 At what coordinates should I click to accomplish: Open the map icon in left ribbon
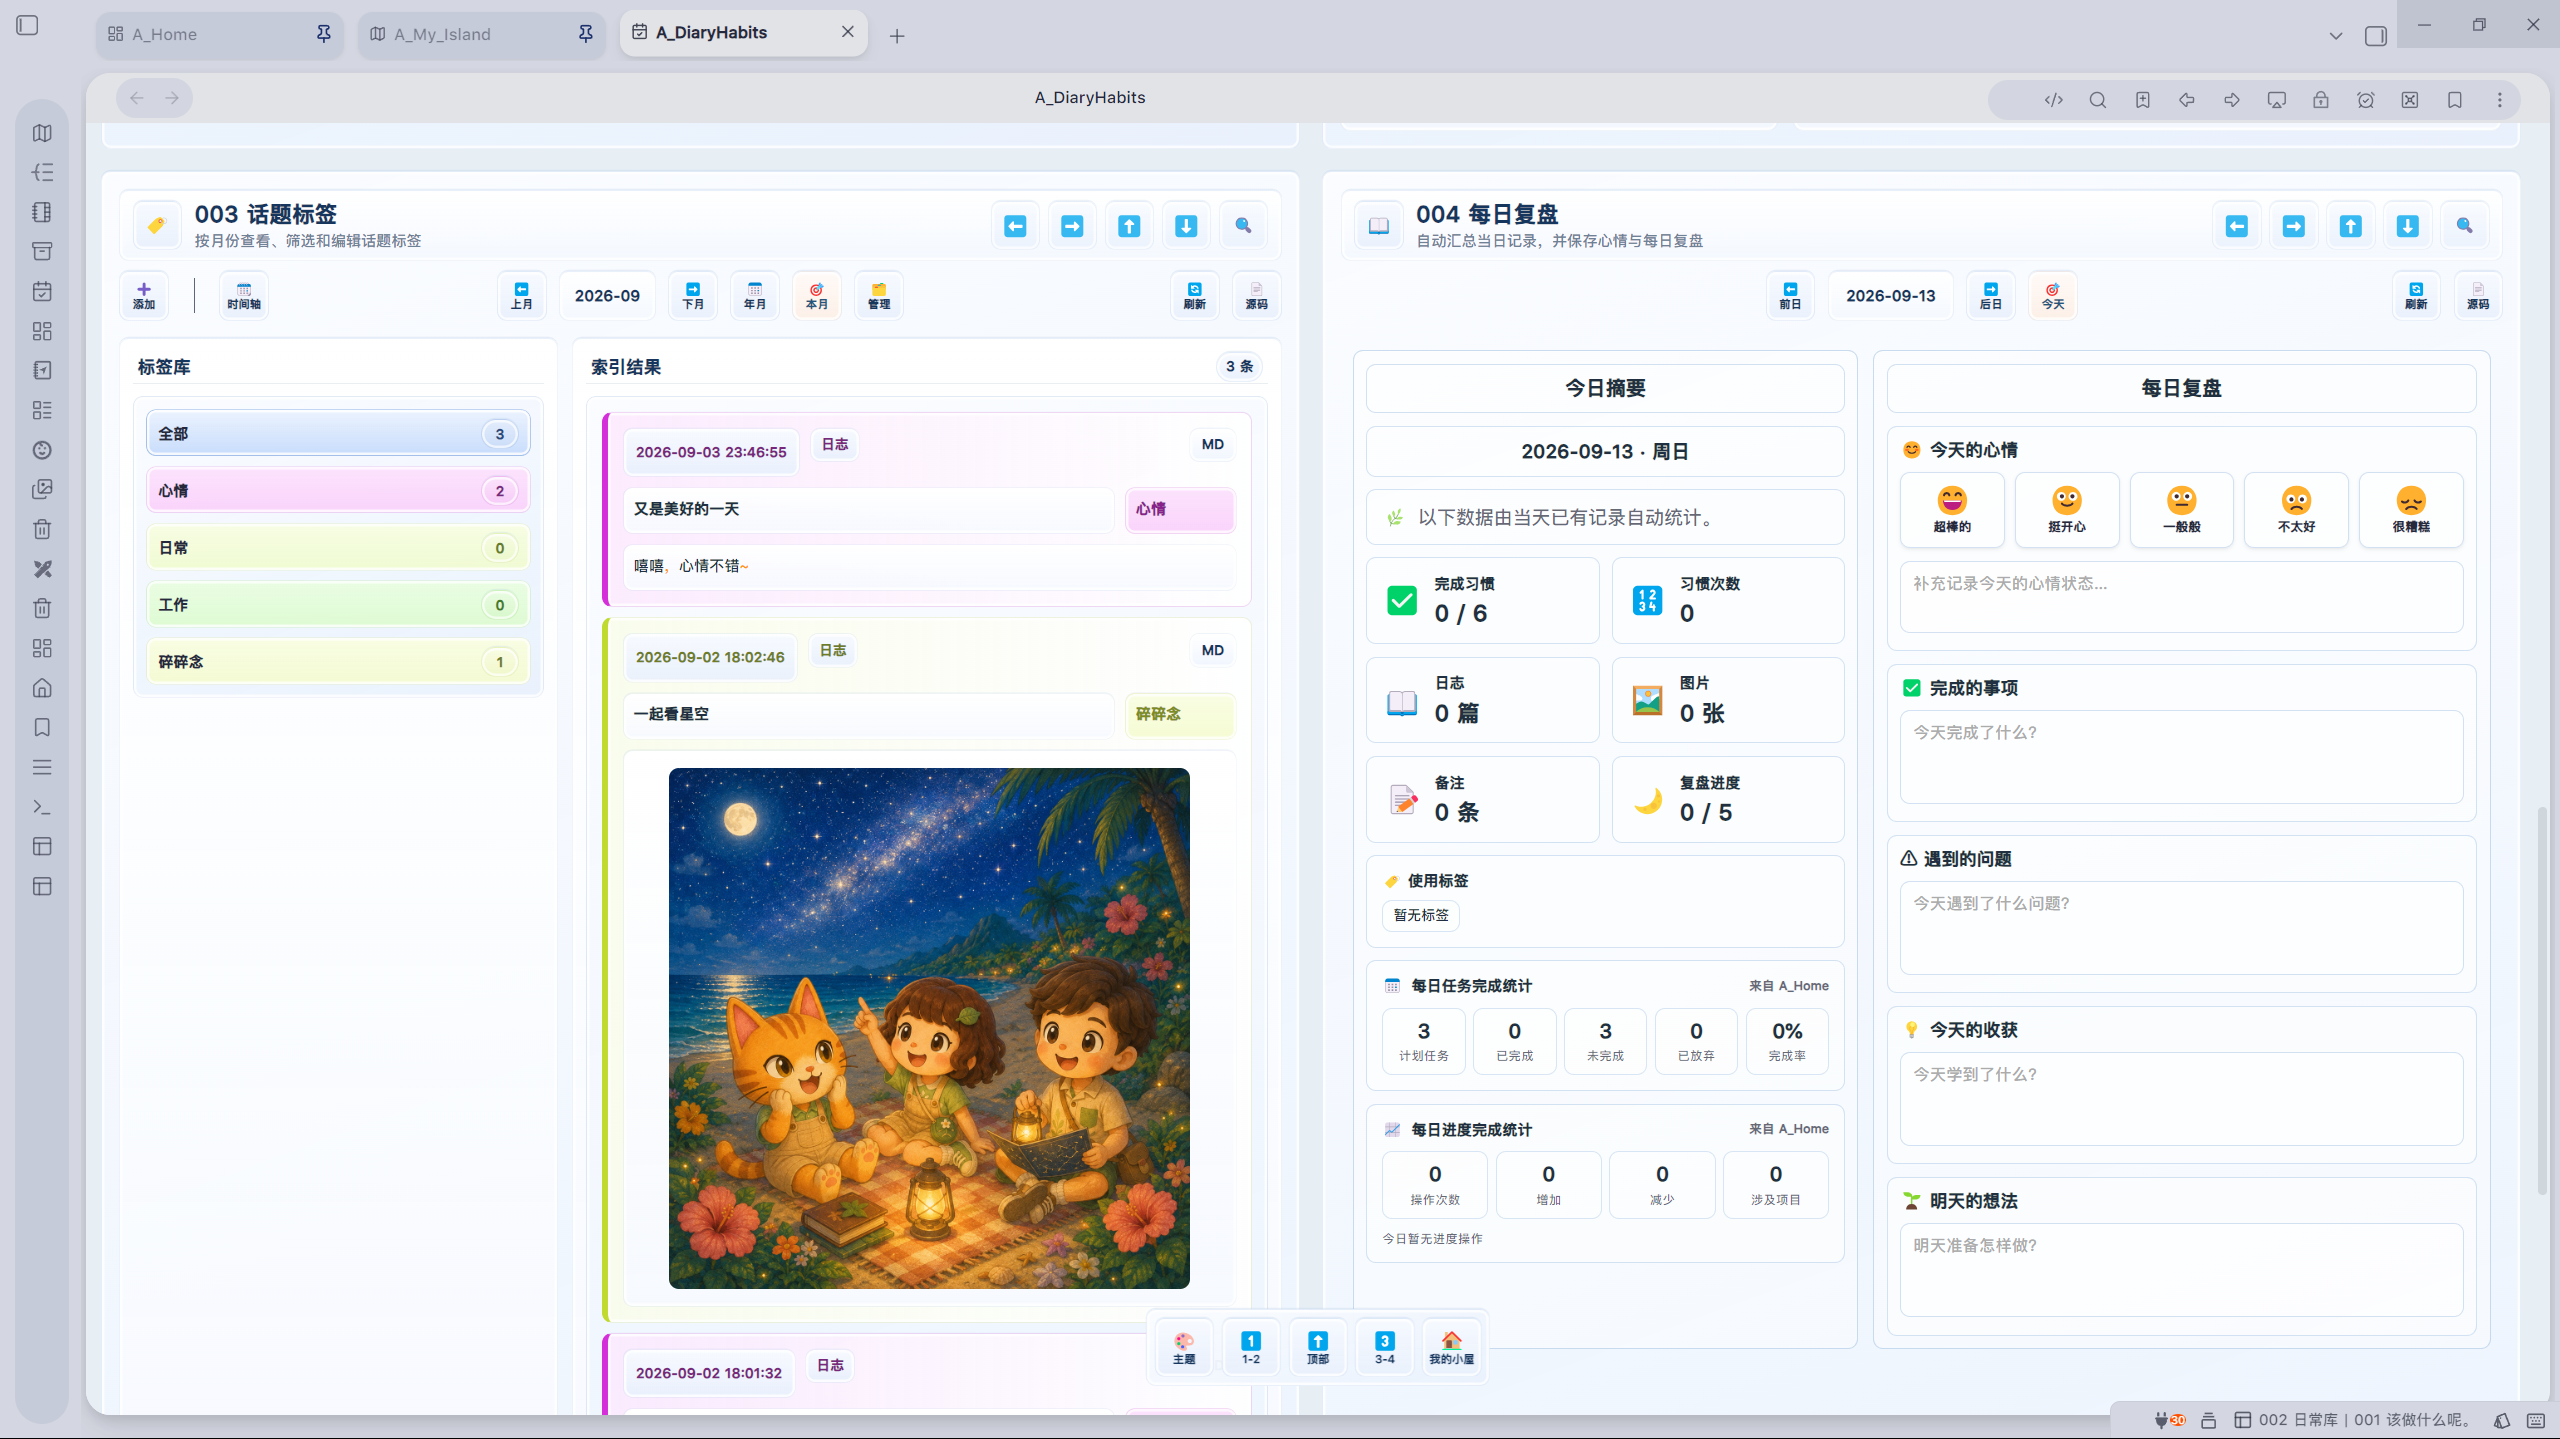[x=42, y=133]
